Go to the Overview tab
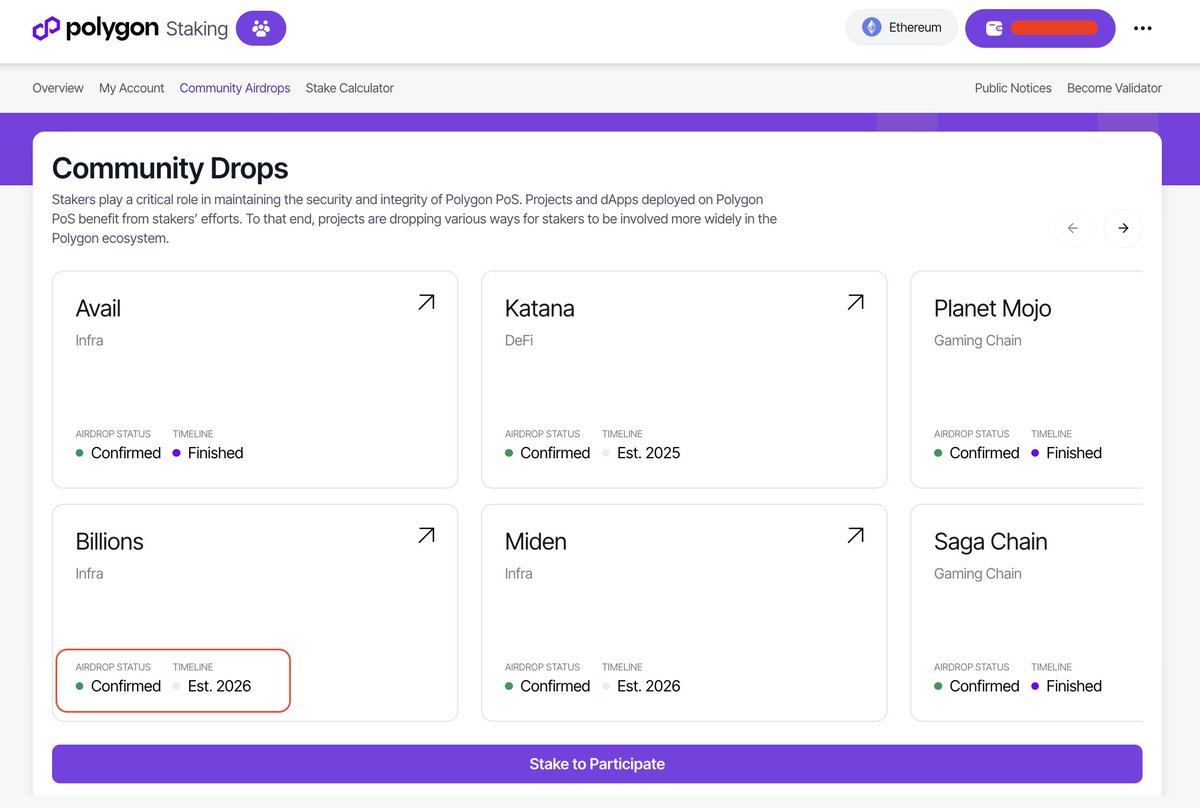The height and width of the screenshot is (808, 1200). tap(58, 88)
